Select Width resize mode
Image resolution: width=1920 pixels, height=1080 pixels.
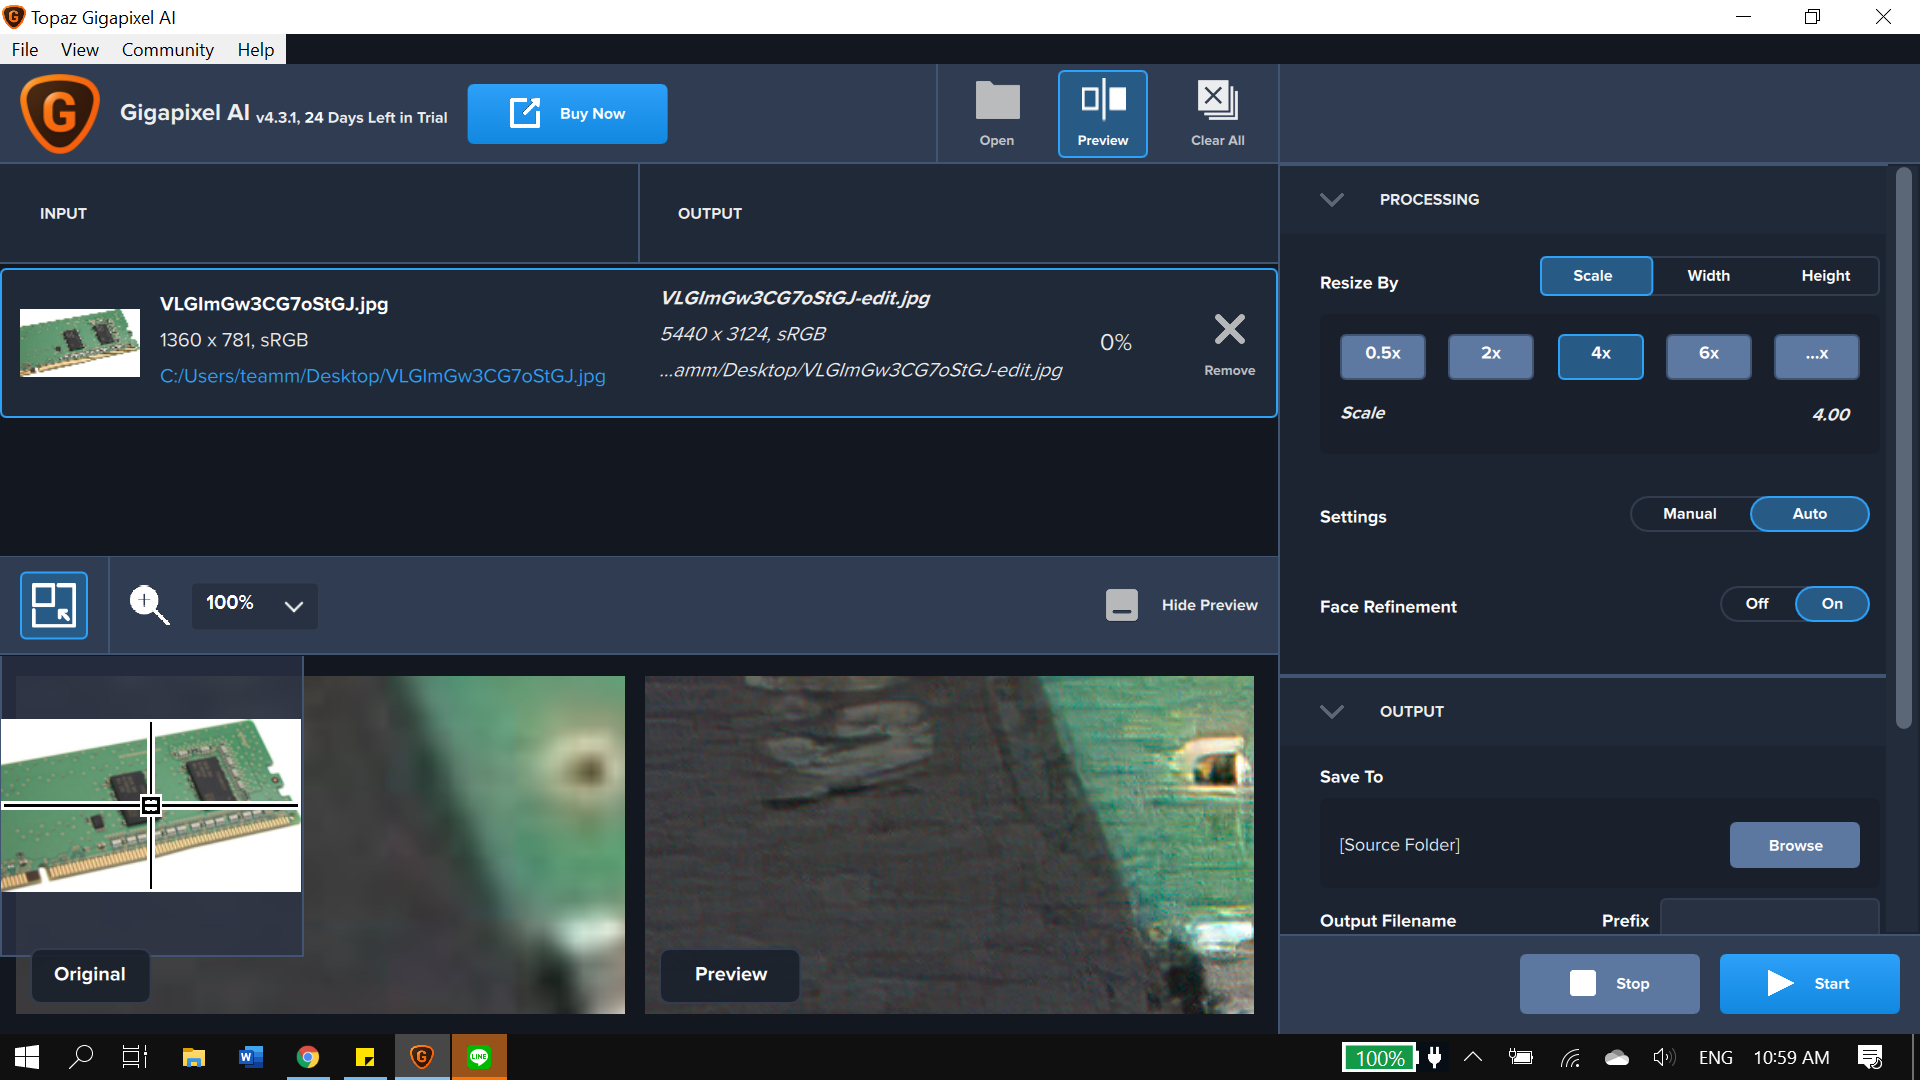coord(1709,276)
